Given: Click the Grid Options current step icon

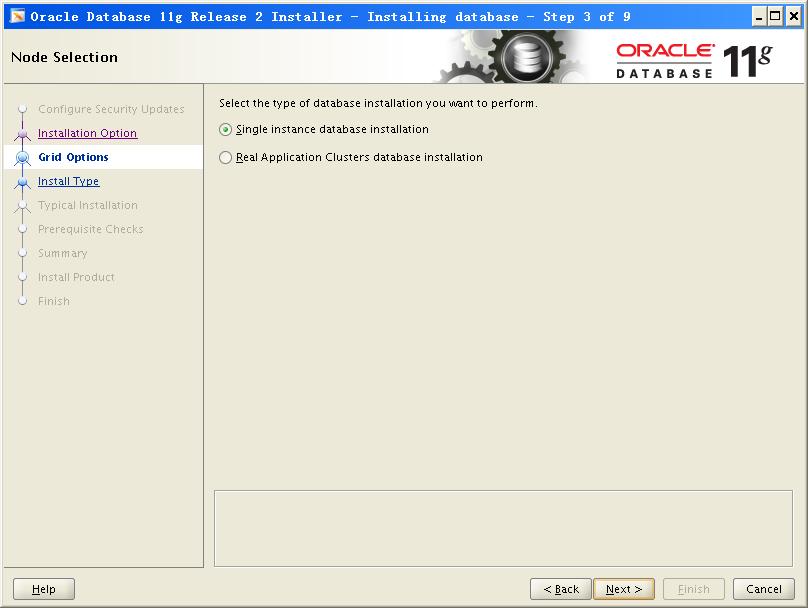Looking at the screenshot, I should click(x=22, y=158).
